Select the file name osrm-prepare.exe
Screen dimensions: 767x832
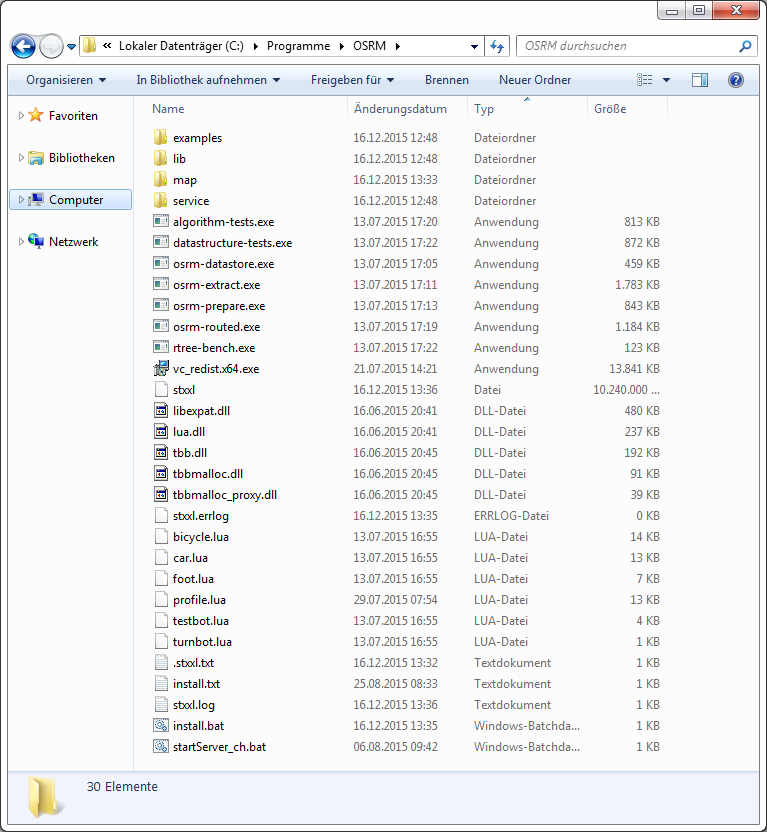click(x=219, y=306)
